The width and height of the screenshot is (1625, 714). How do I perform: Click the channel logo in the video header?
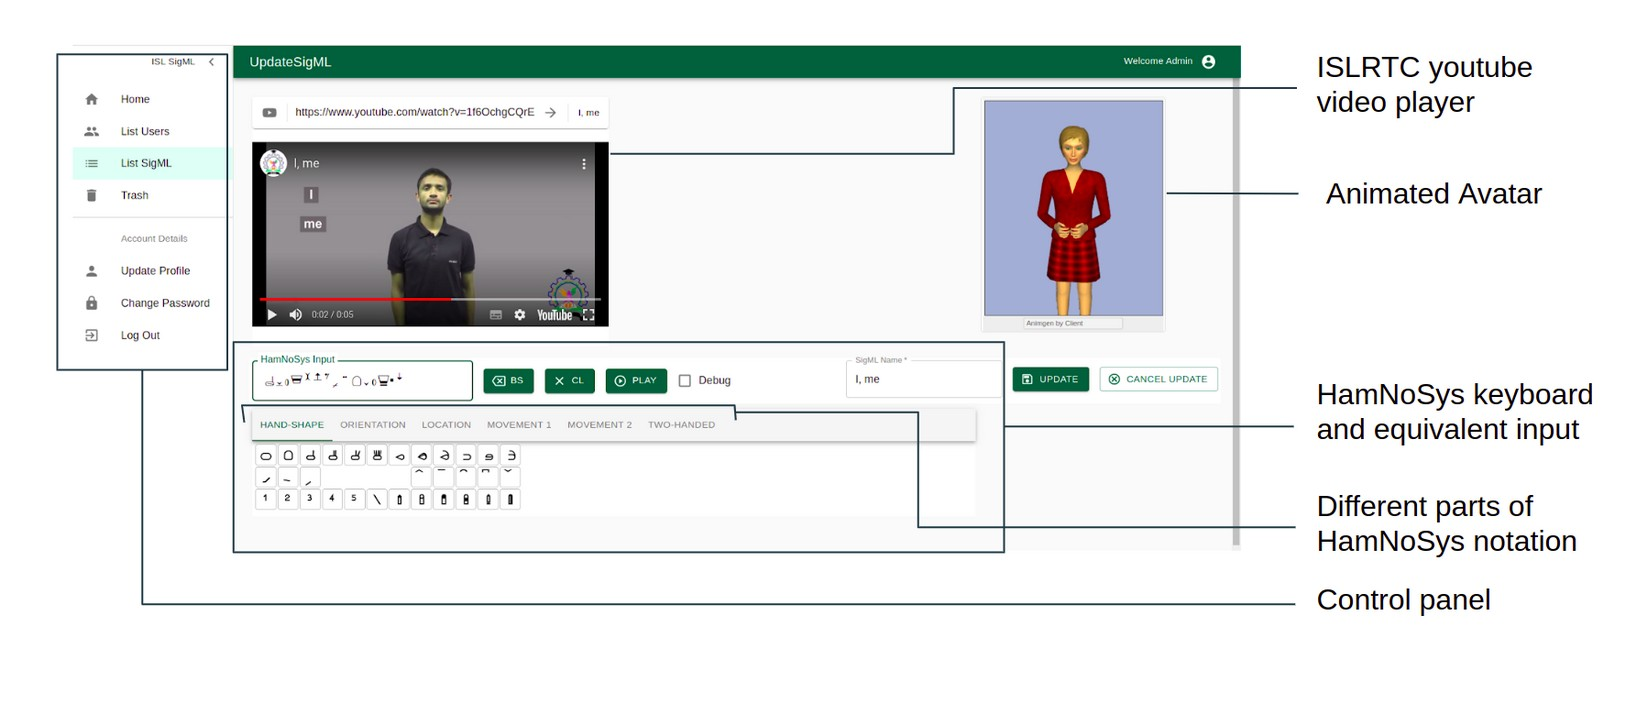(273, 163)
